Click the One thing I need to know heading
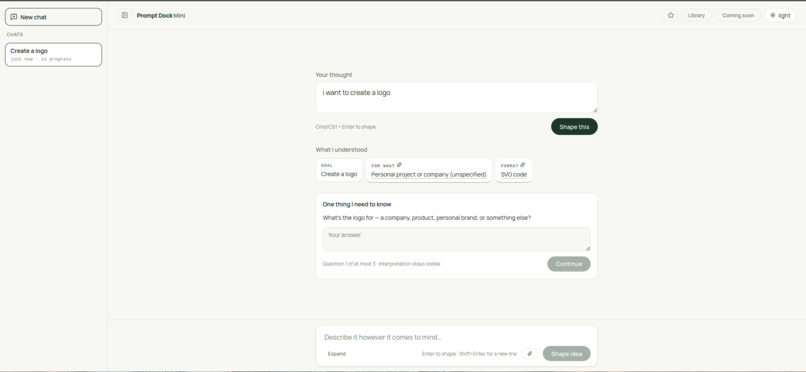Screen dimensions: 806x372 click(357, 204)
